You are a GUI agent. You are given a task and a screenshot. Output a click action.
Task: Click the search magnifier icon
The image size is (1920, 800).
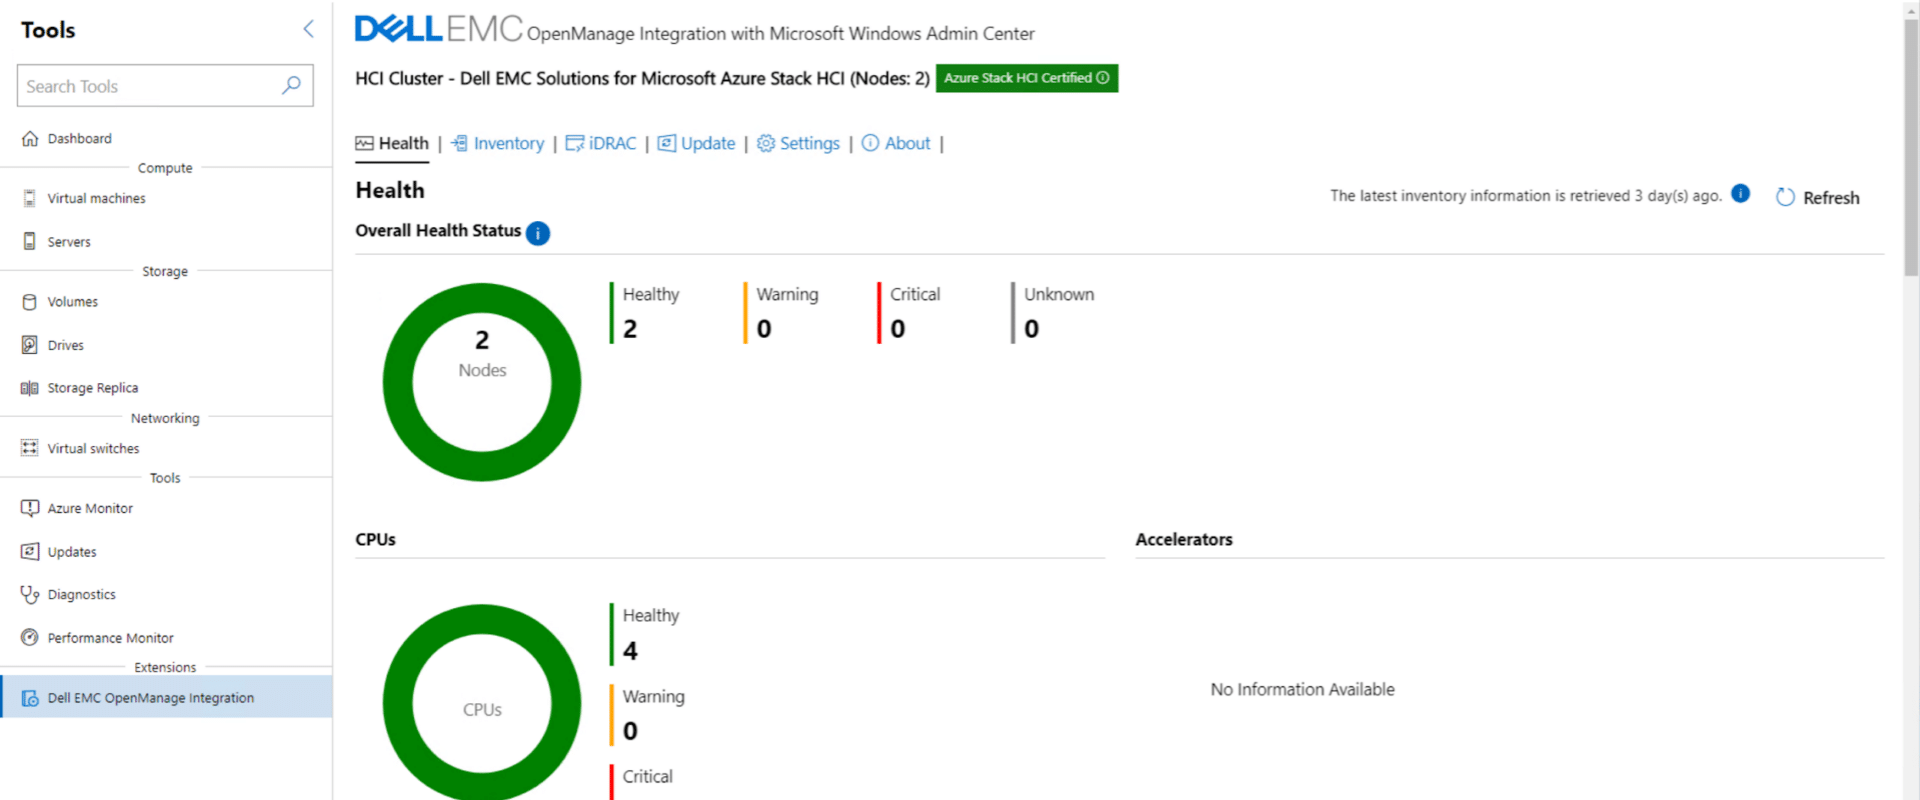click(291, 86)
